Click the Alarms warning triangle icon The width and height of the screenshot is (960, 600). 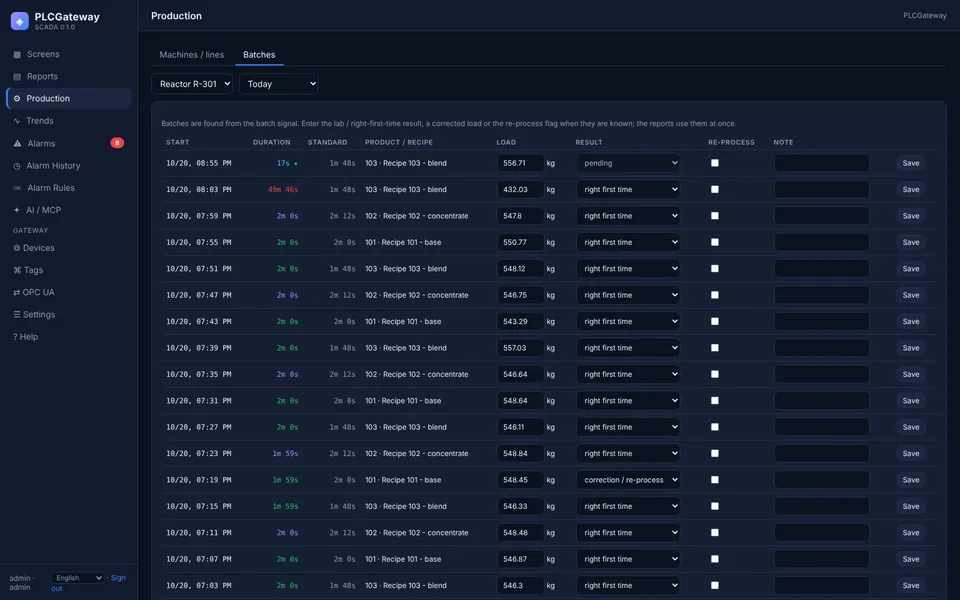click(17, 143)
